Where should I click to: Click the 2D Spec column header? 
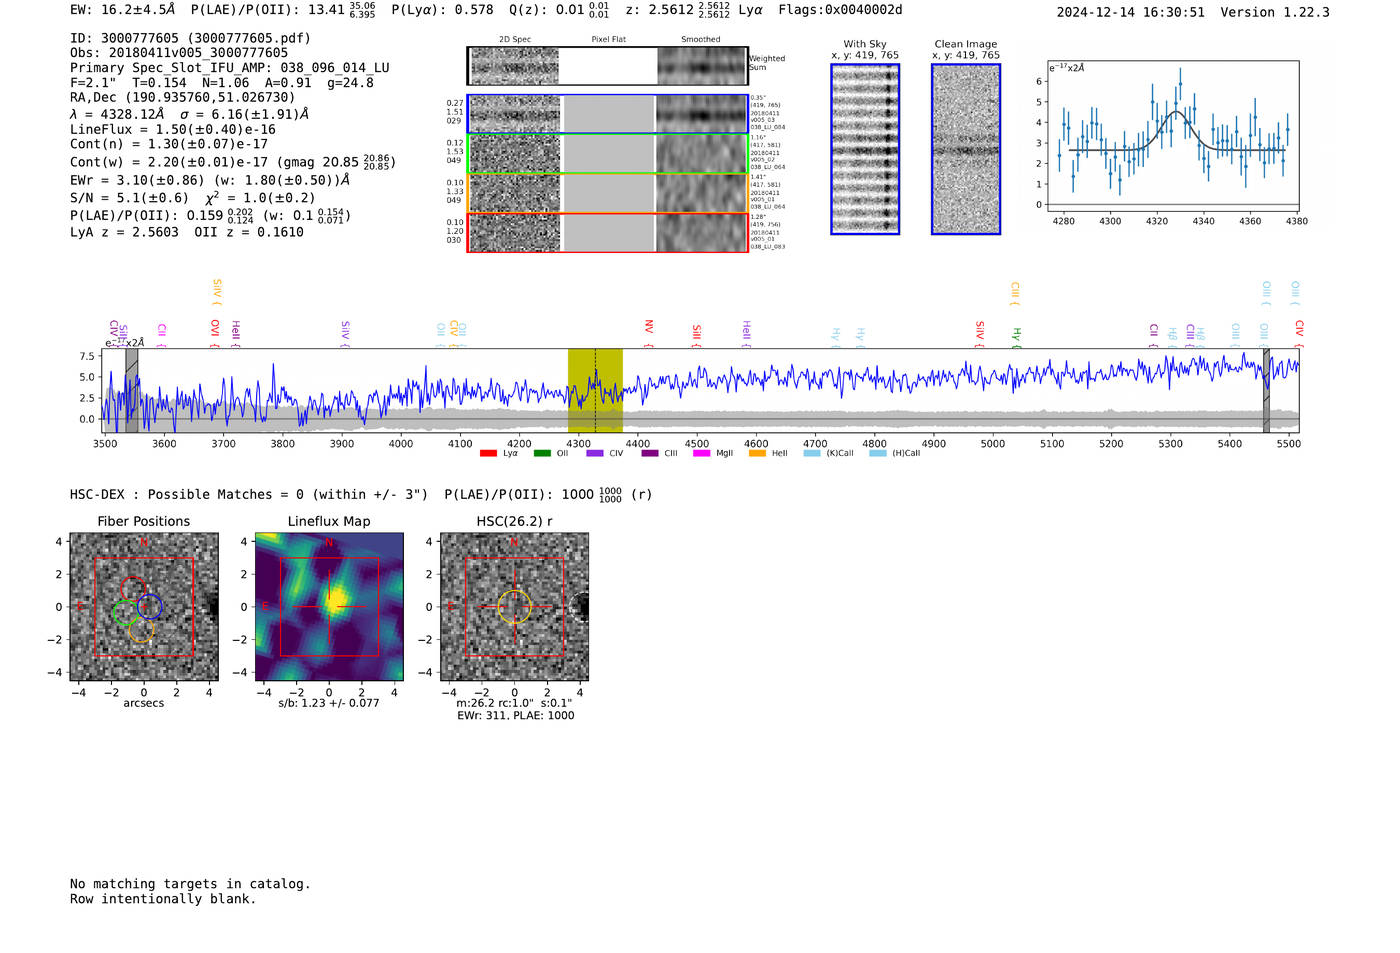tap(515, 40)
